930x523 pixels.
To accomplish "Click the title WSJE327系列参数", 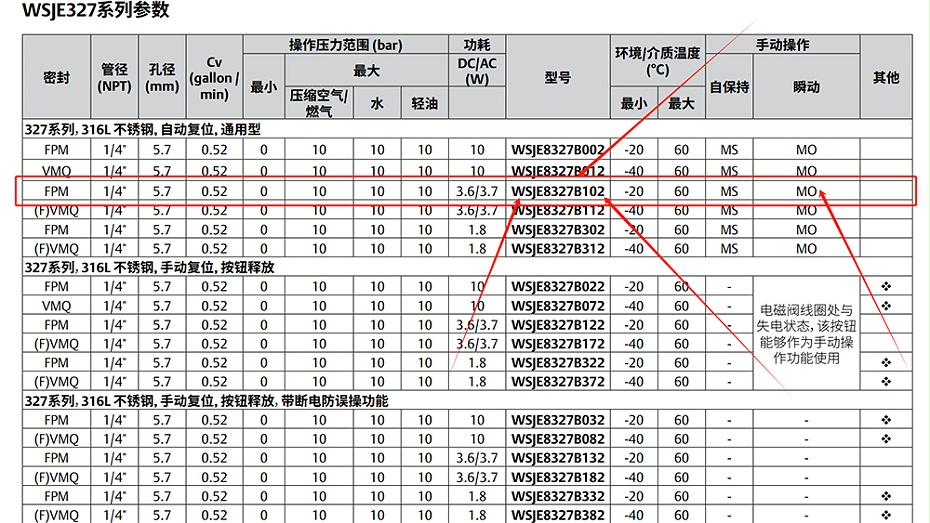I will [95, 10].
